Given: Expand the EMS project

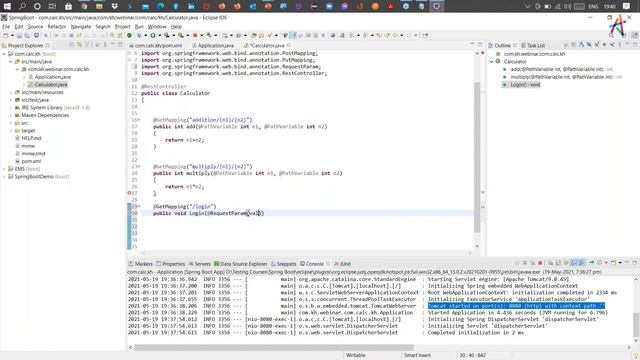Looking at the screenshot, I should click(4, 169).
